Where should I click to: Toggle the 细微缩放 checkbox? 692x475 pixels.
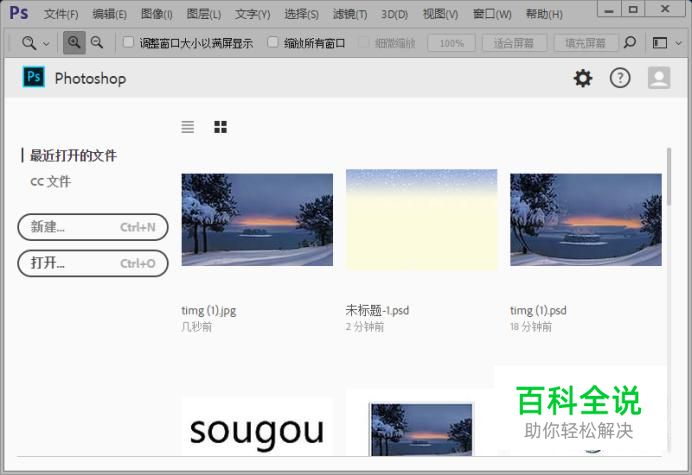(364, 42)
